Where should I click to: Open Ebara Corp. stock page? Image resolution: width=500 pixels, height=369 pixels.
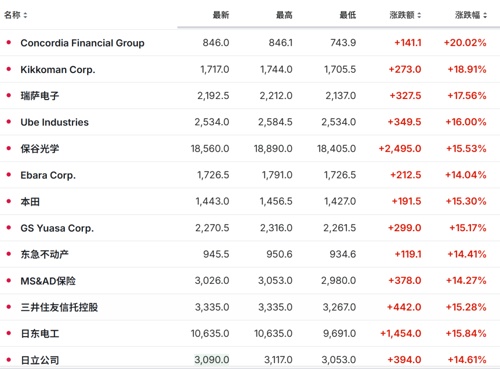pyautogui.click(x=48, y=175)
